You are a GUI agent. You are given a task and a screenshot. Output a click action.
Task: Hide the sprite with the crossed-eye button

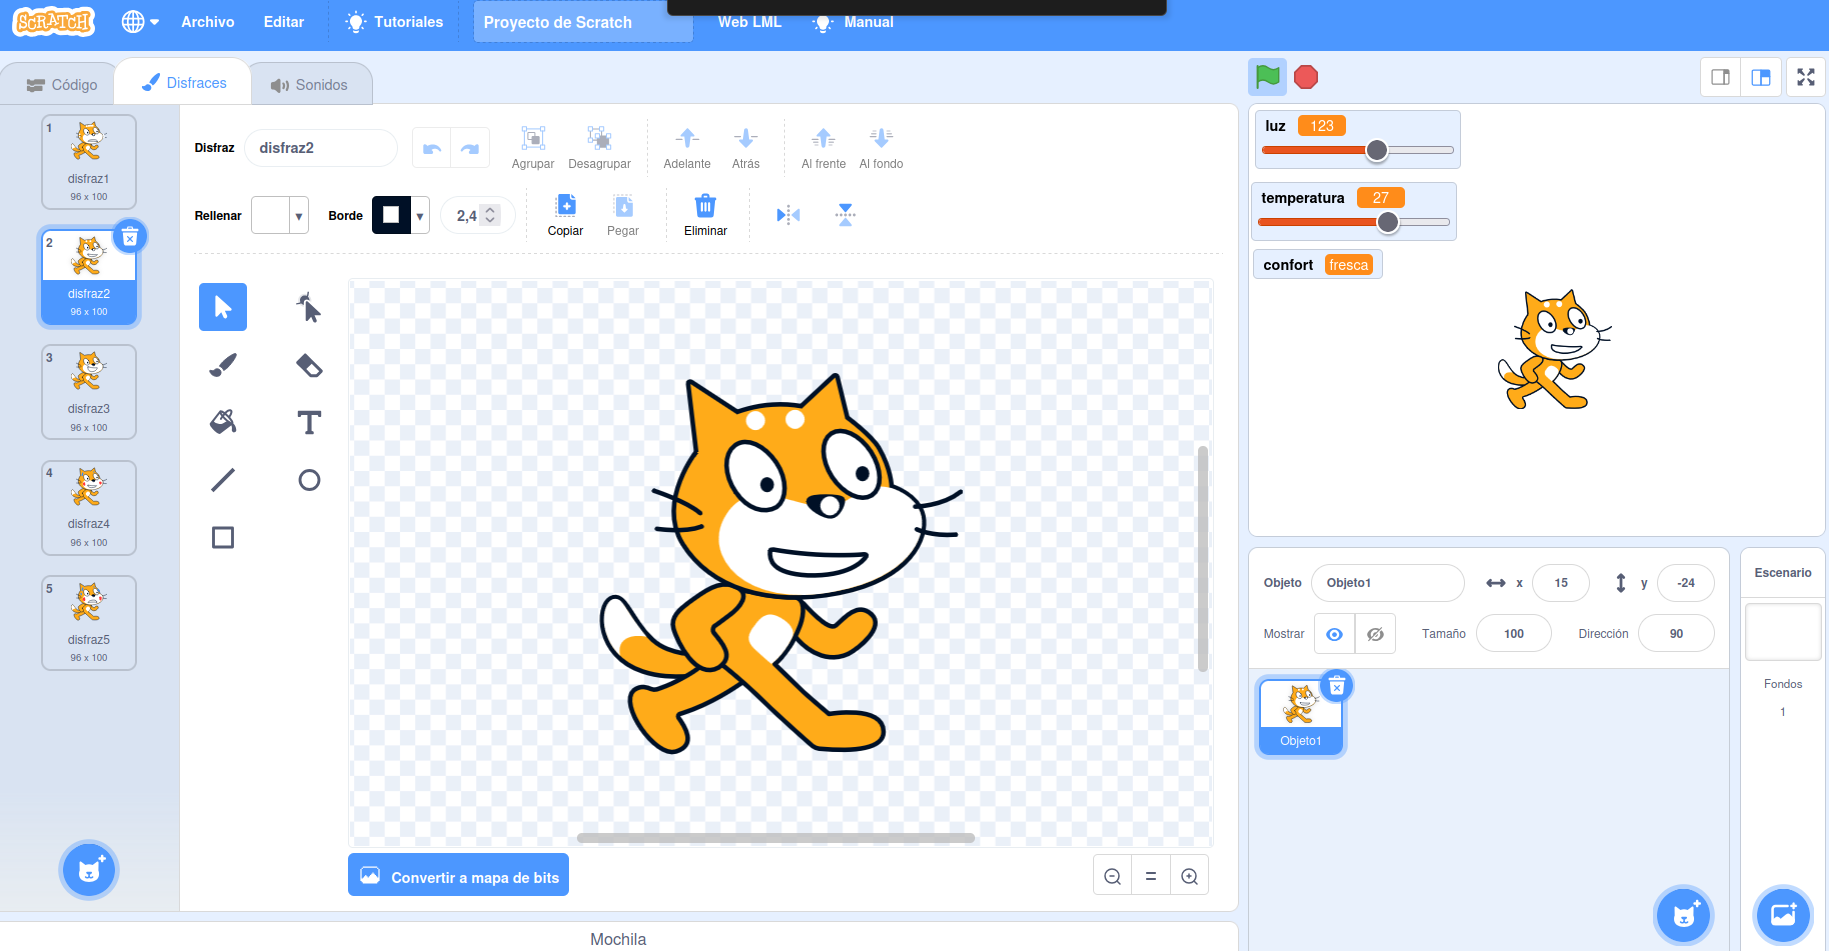tap(1375, 634)
